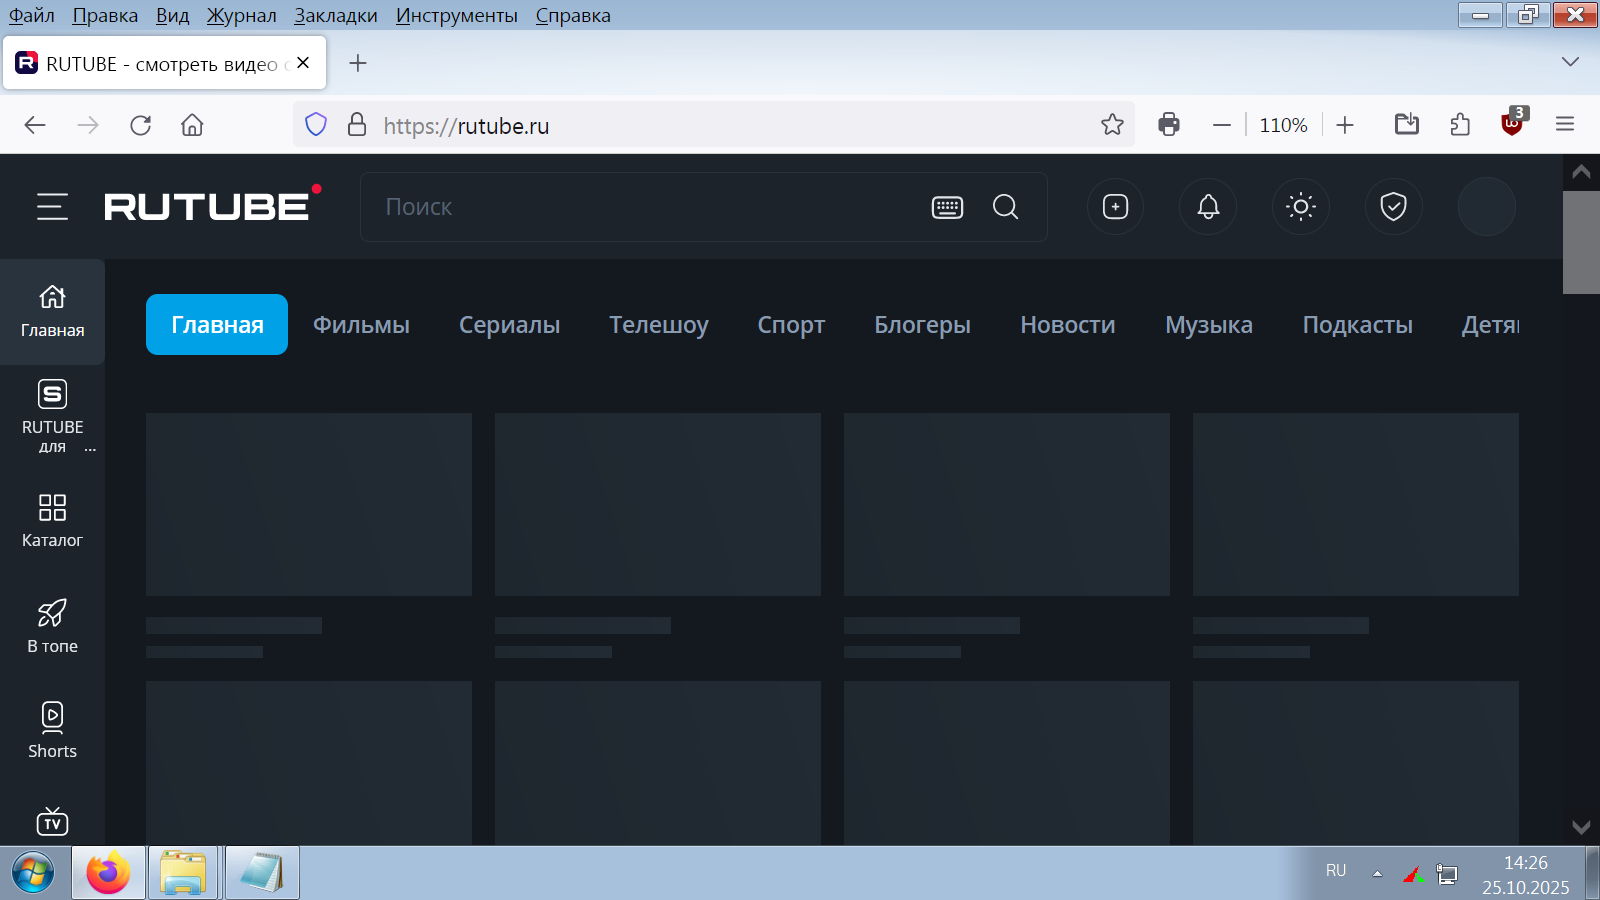Screen dimensions: 1600x900
Task: Switch to the Фильмы category tab
Action: tap(361, 325)
